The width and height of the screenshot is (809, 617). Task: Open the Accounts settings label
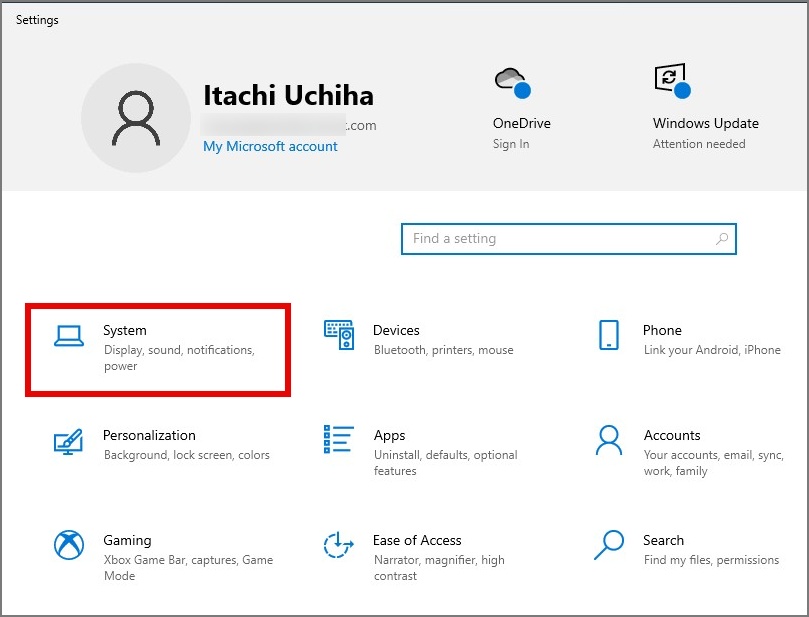pyautogui.click(x=672, y=435)
